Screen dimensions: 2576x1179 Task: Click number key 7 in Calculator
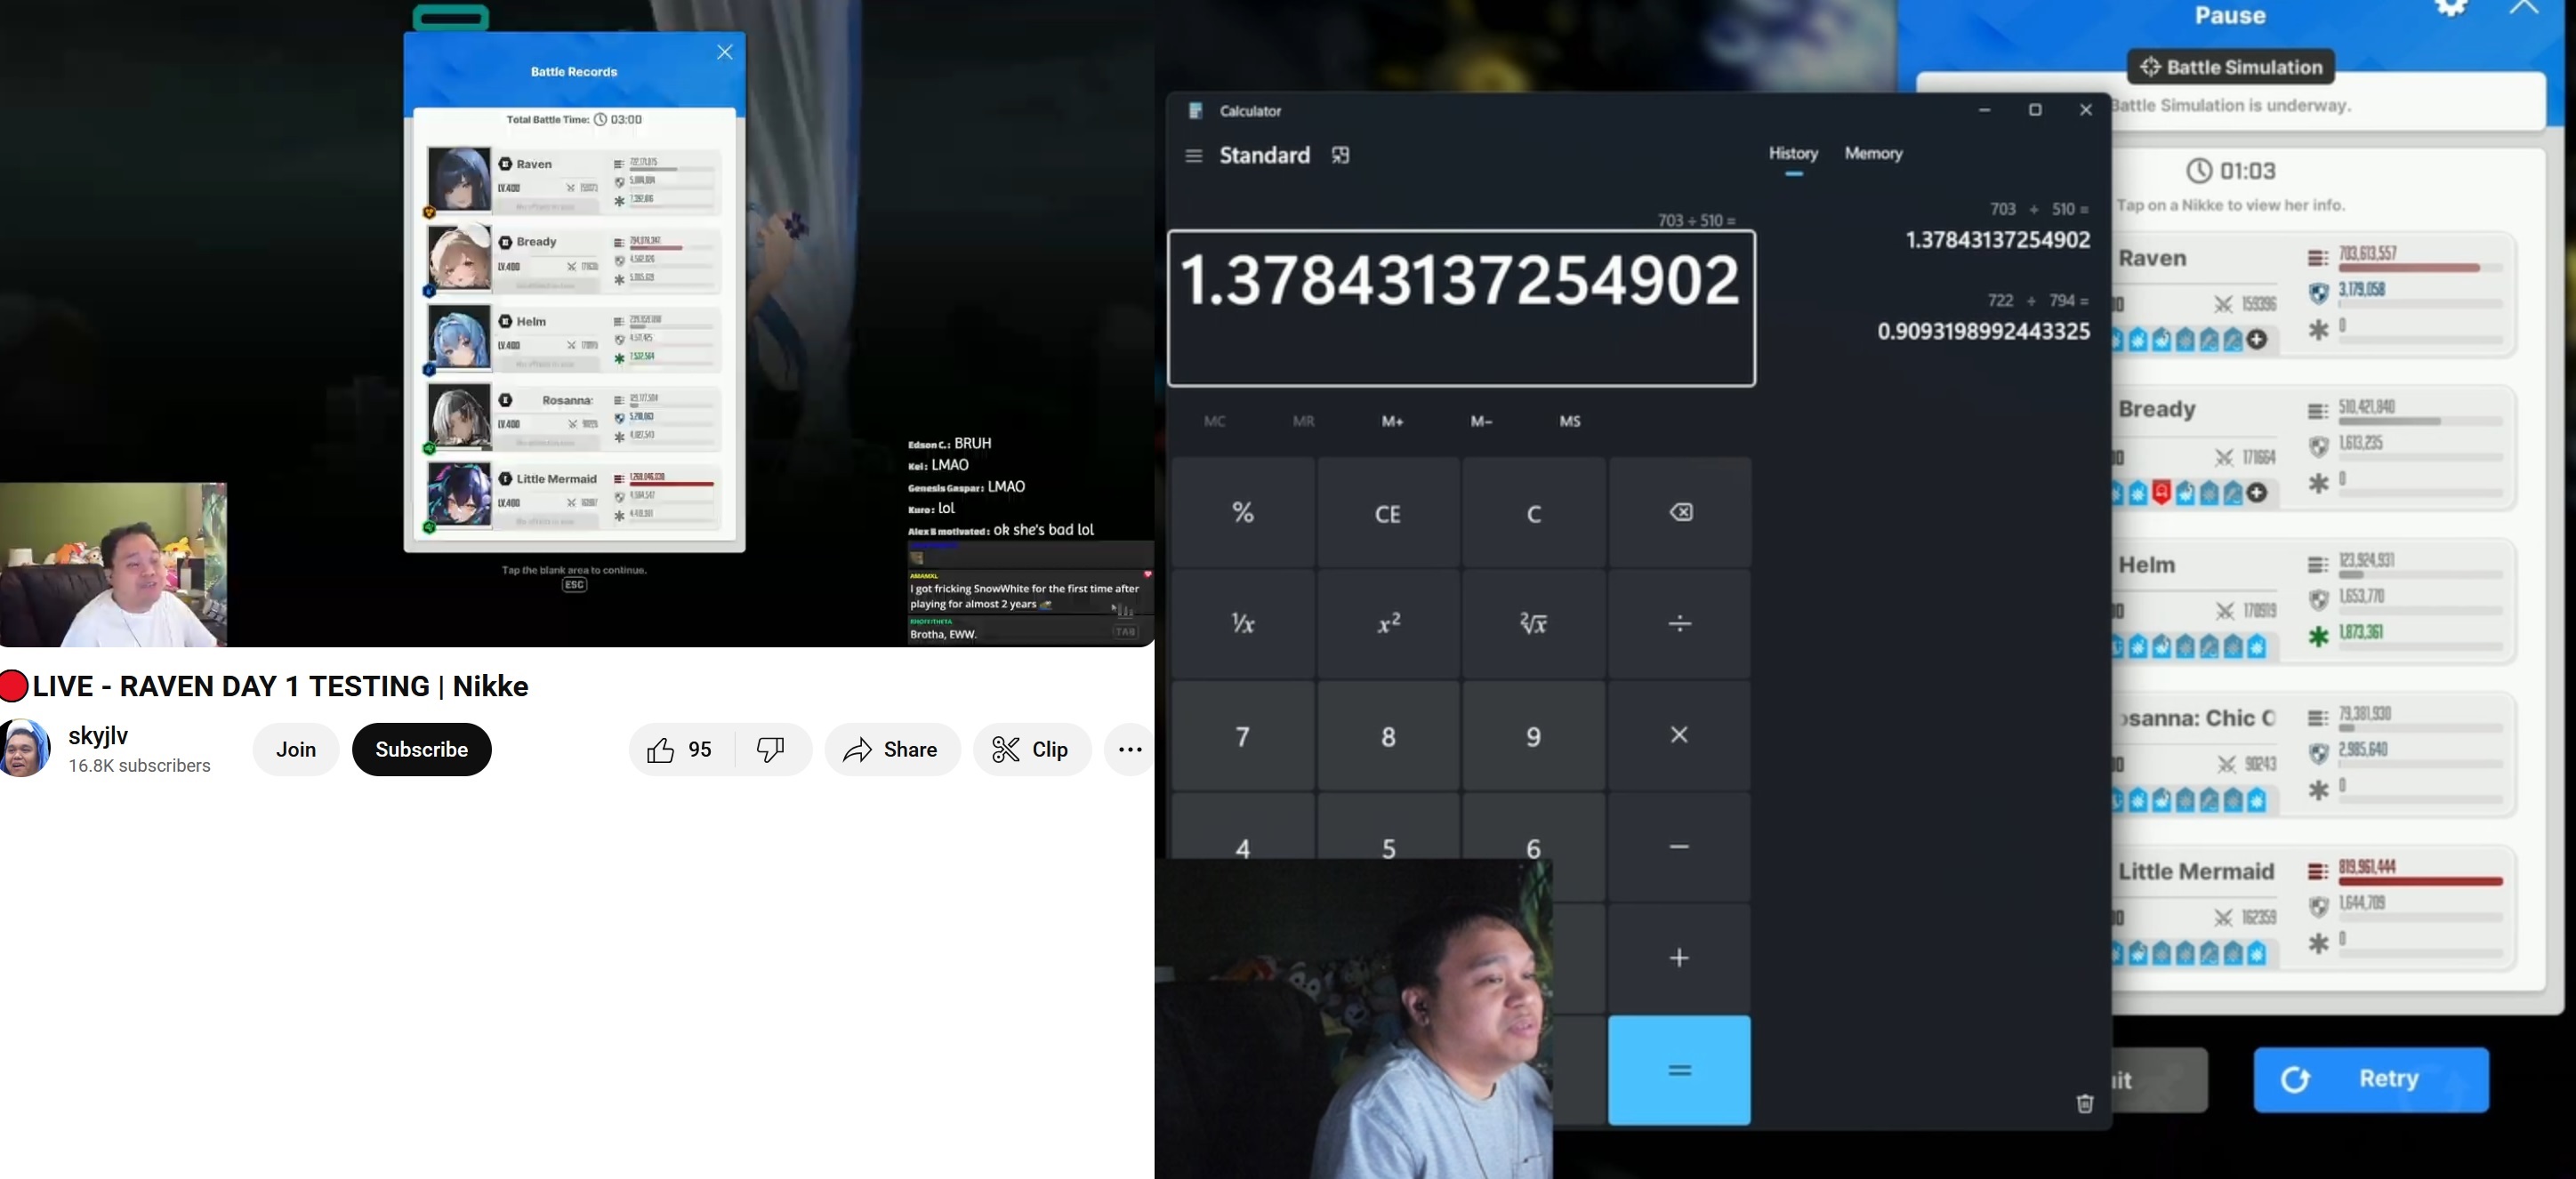1243,736
